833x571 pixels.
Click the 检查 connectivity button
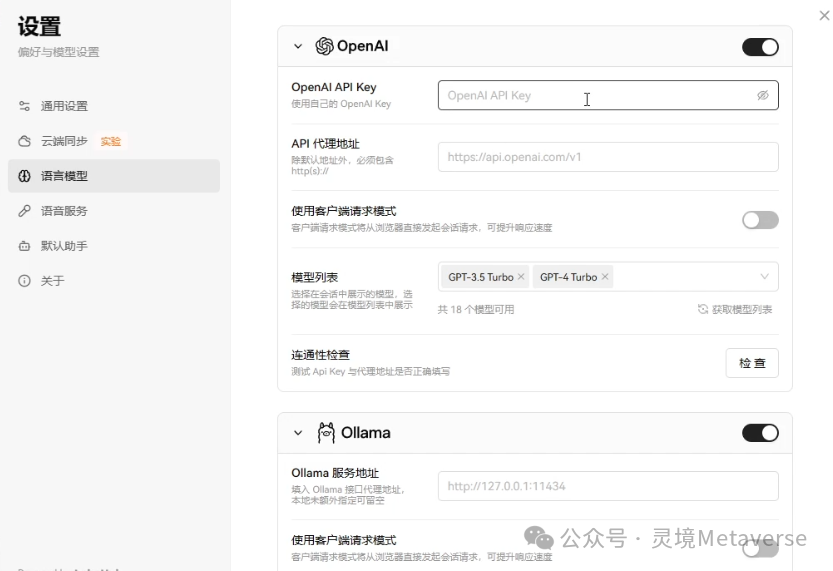pos(752,363)
